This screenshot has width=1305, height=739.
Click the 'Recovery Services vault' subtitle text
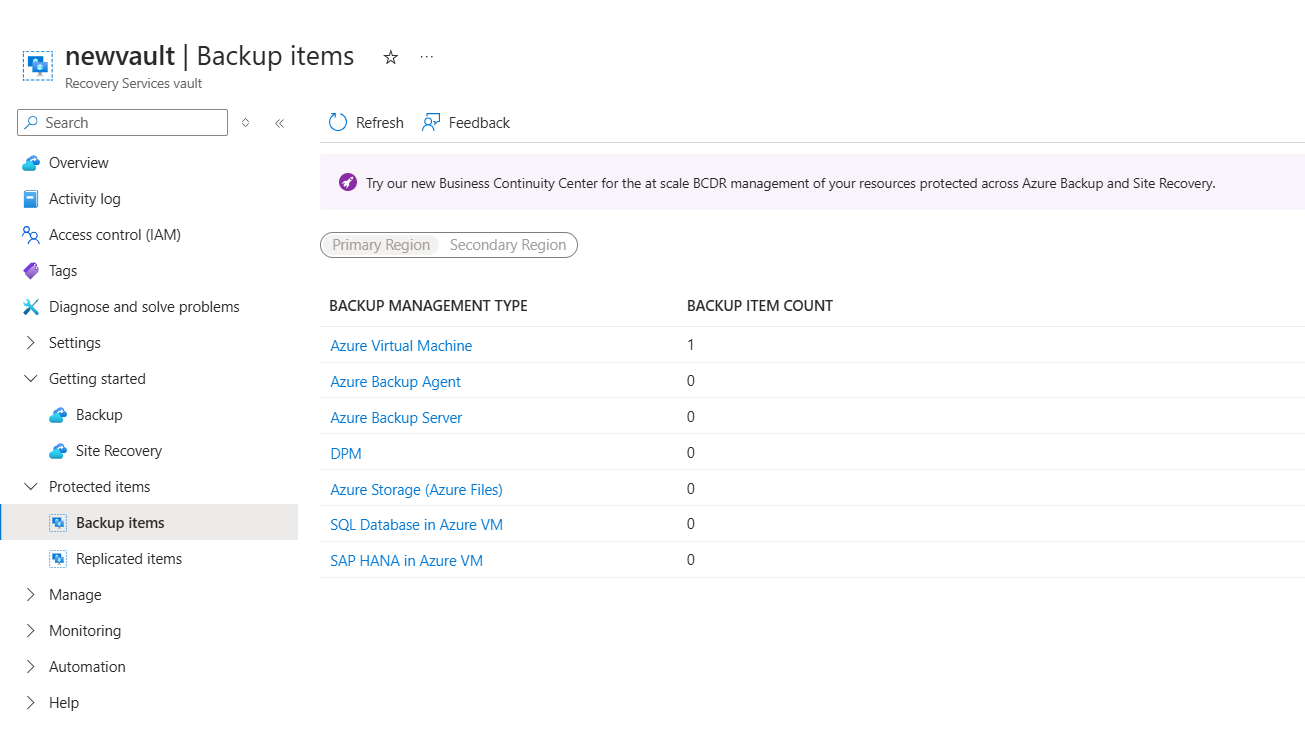pyautogui.click(x=134, y=84)
